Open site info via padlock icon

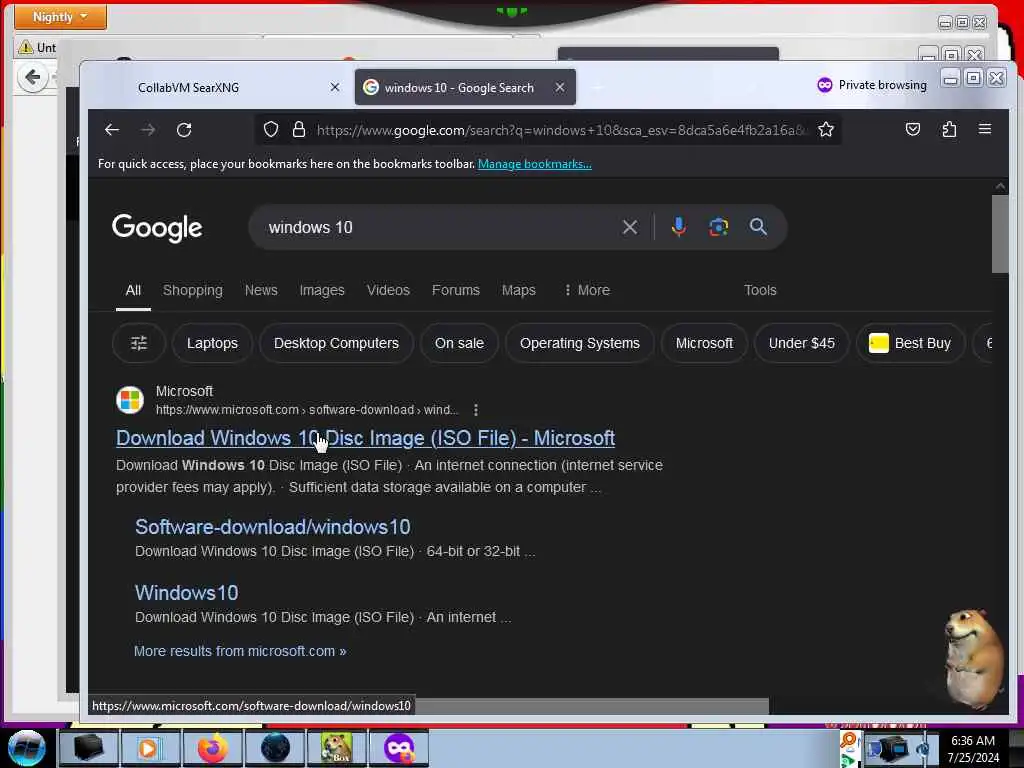(298, 130)
